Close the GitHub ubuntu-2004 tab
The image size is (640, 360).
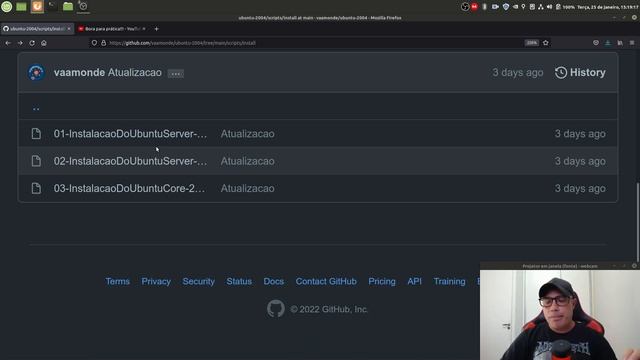[x=69, y=29]
